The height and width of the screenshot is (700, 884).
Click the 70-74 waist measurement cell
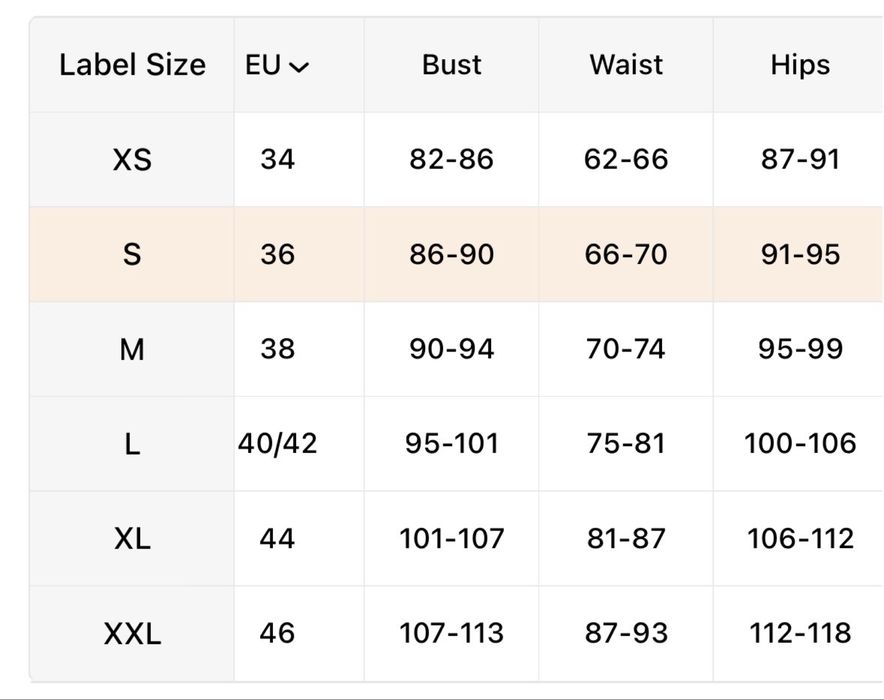click(x=626, y=350)
